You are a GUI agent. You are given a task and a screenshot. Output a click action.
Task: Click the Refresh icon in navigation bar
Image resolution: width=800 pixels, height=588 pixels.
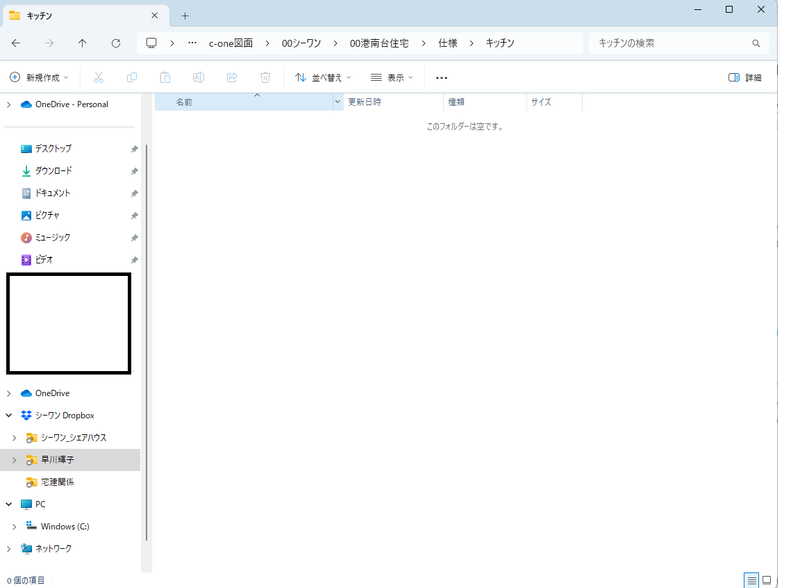click(116, 44)
